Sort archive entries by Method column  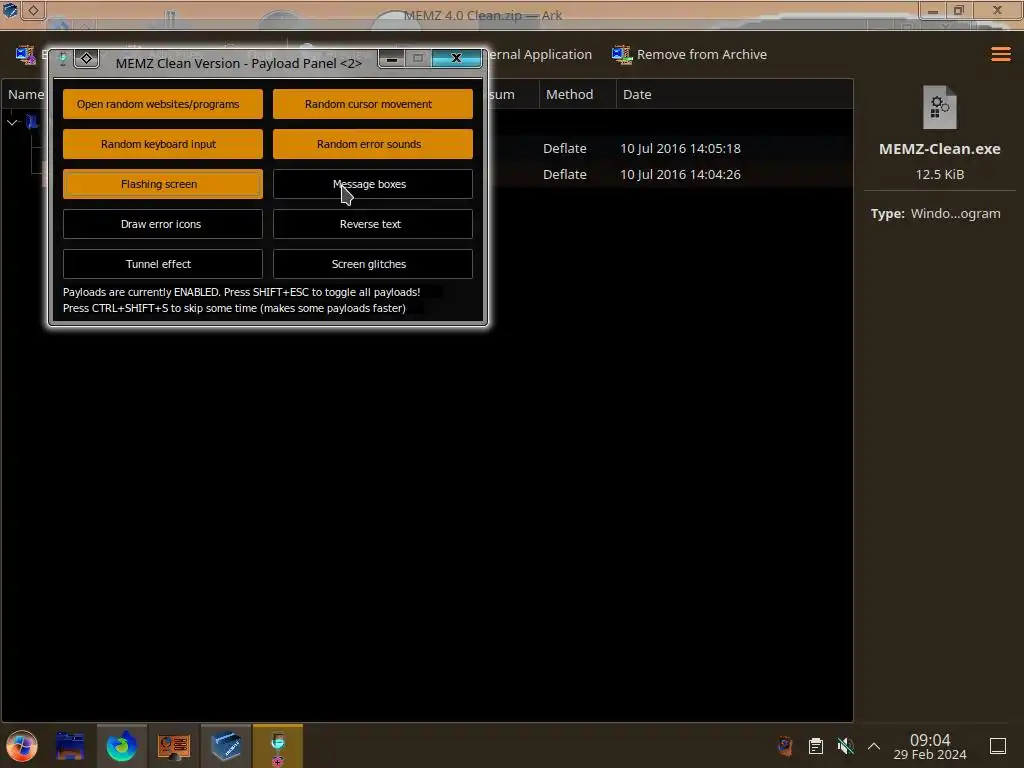pyautogui.click(x=577, y=94)
